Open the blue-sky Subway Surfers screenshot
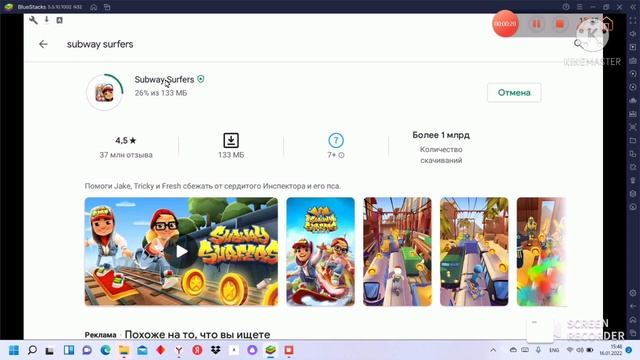Screen dimensions: 640x360 tap(320, 251)
